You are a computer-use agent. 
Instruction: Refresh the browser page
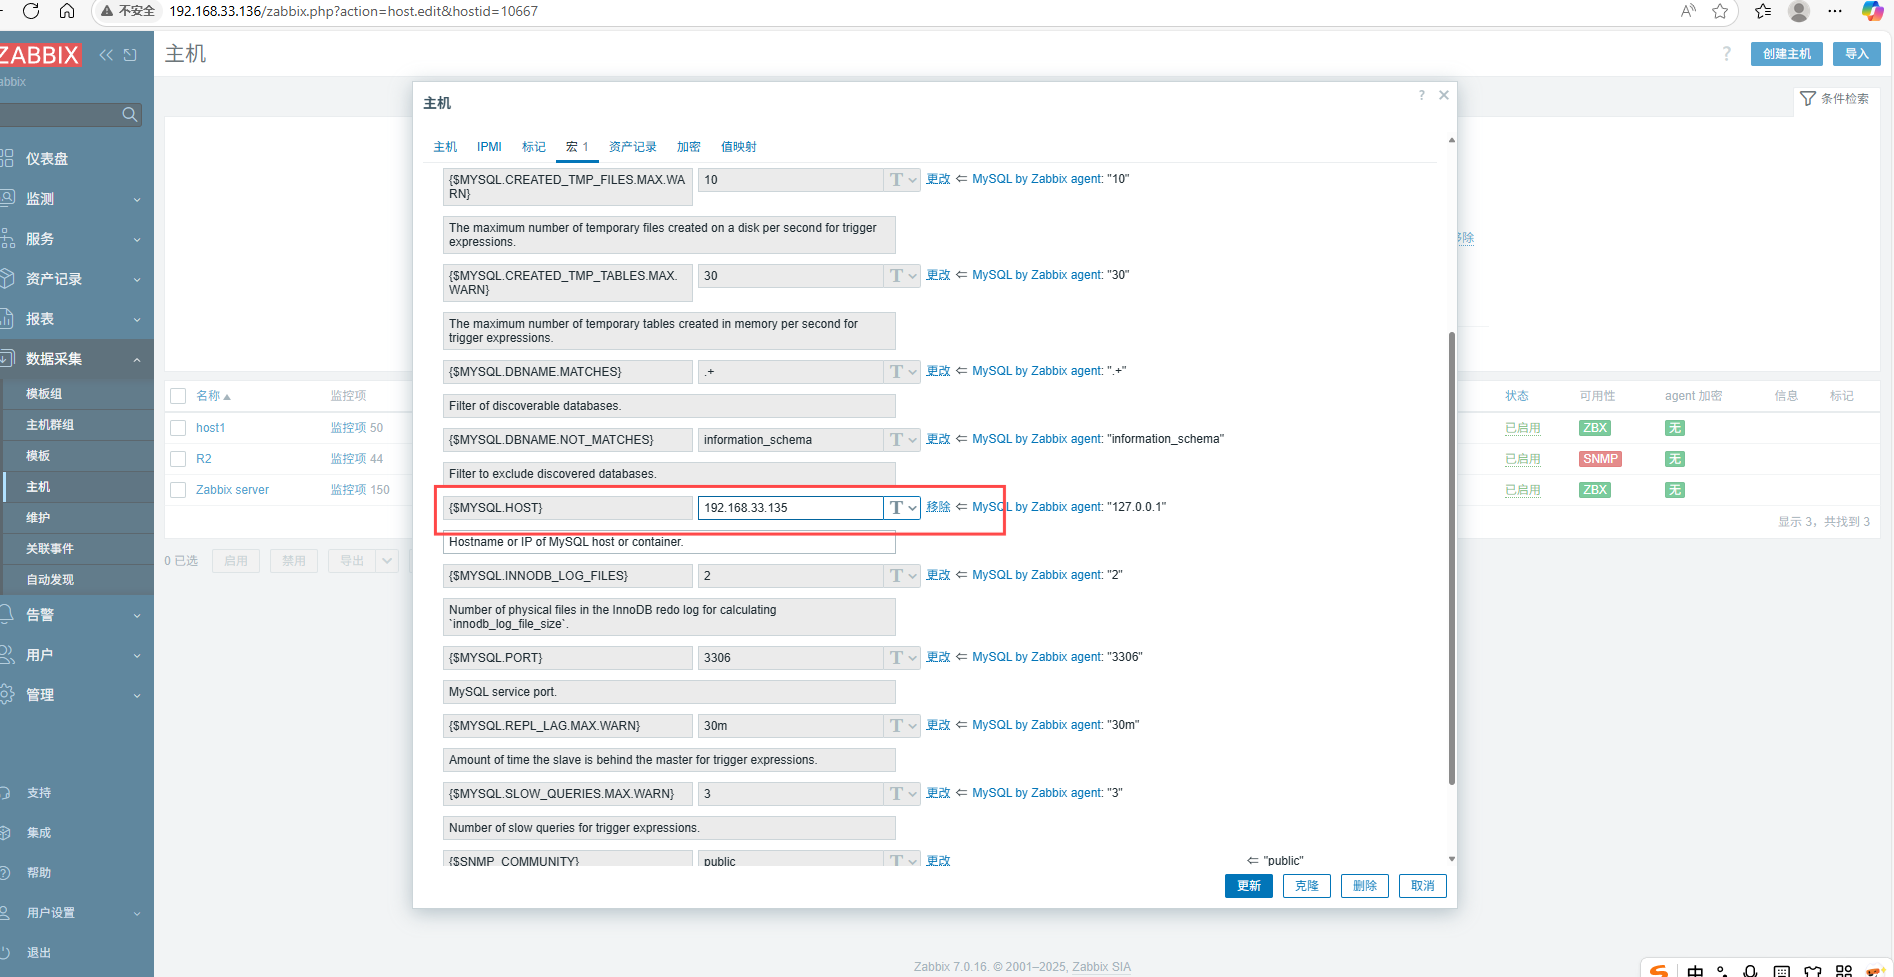pos(31,11)
